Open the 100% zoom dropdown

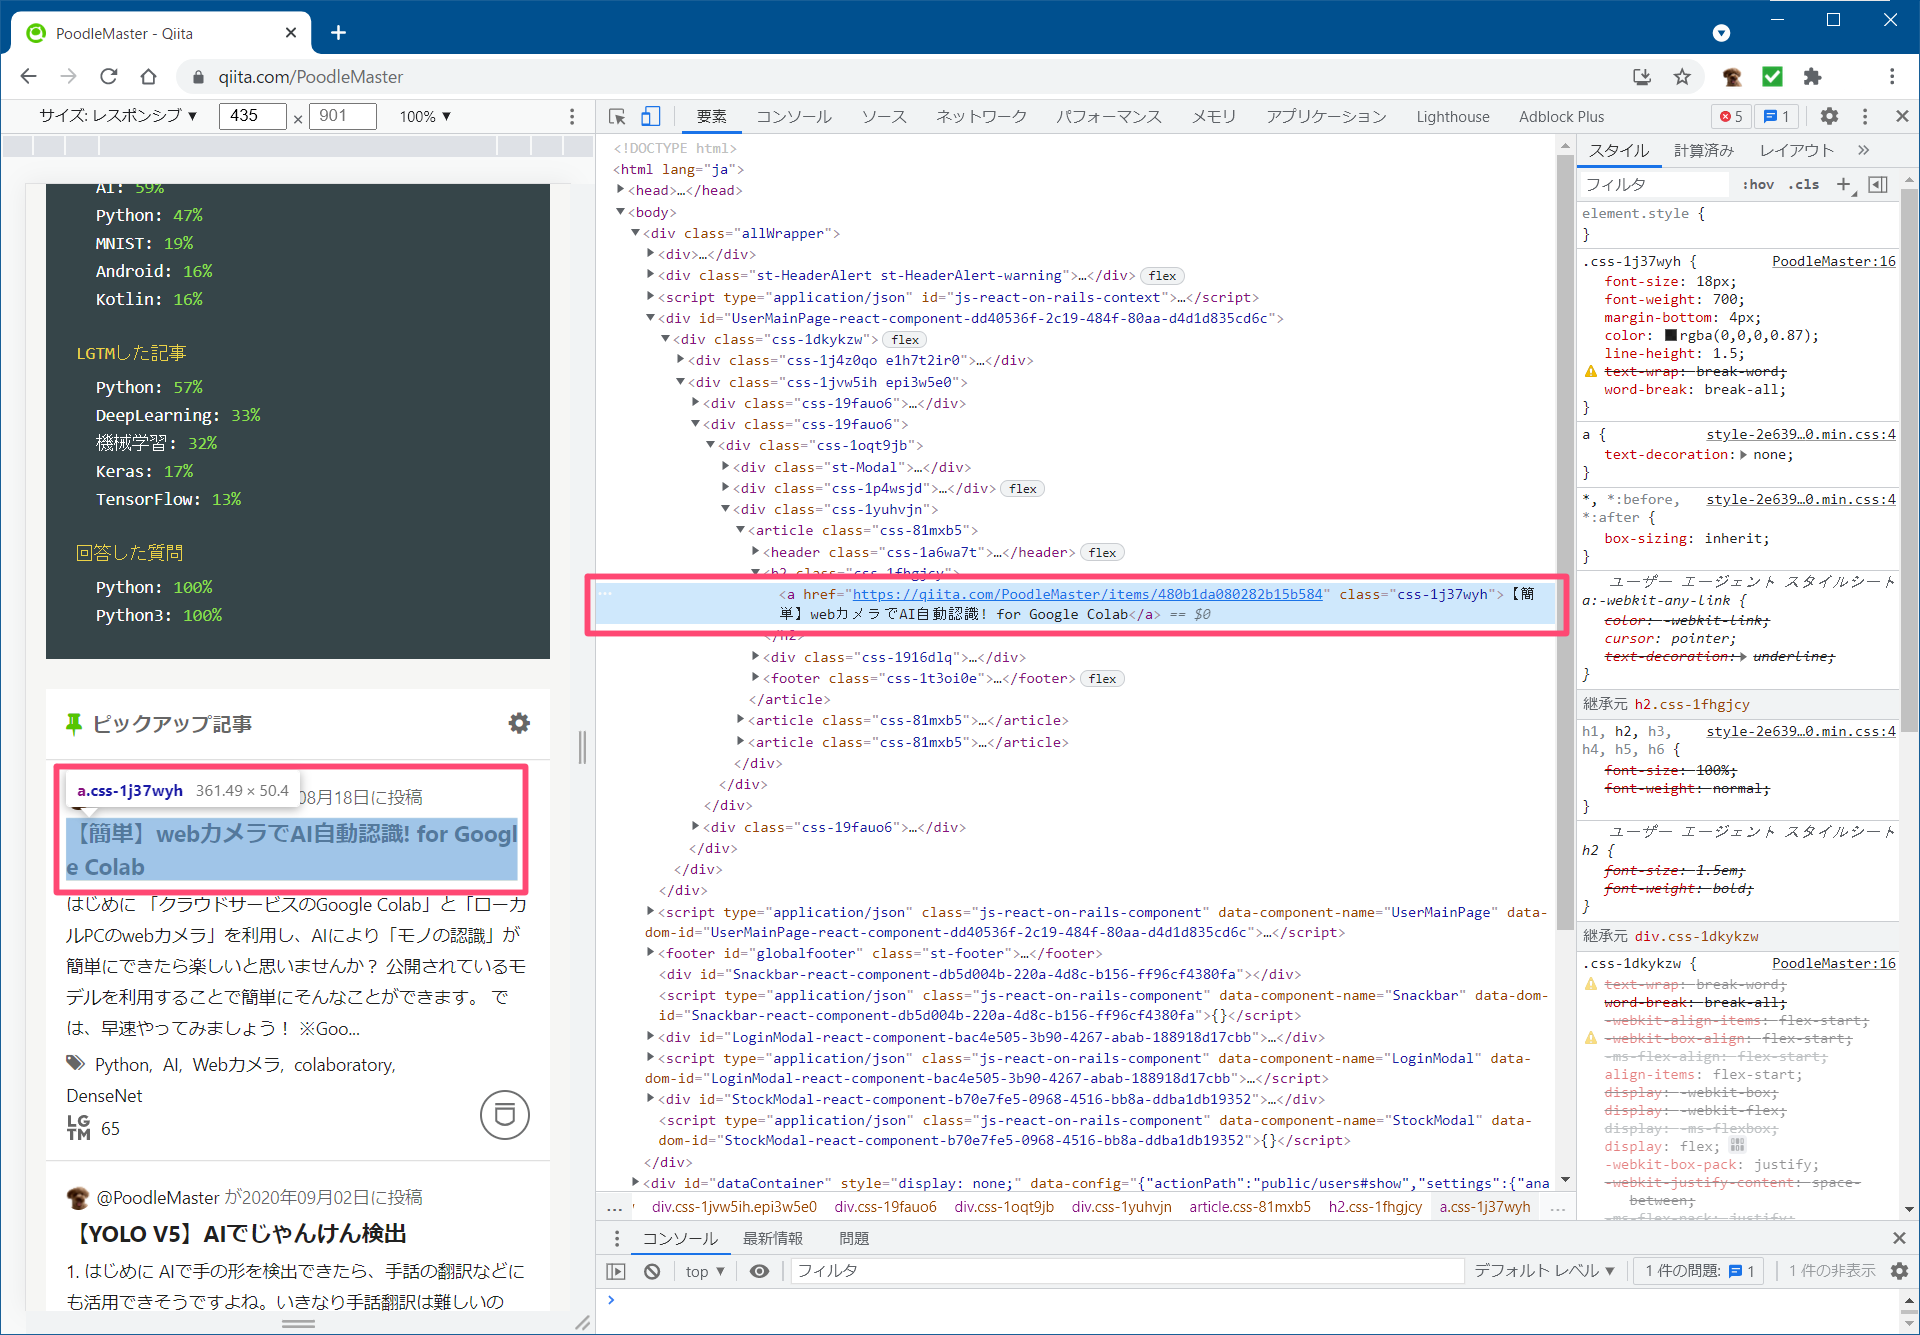point(426,116)
